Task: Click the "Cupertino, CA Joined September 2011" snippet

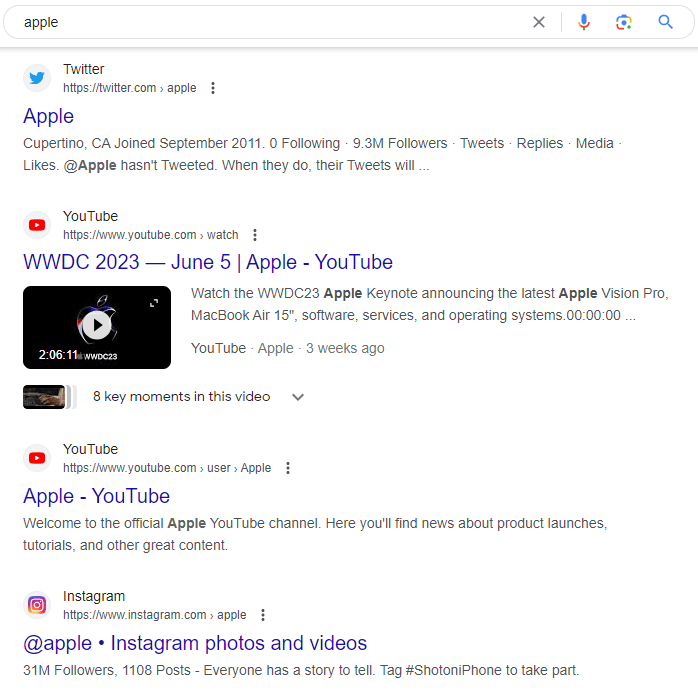Action: pyautogui.click(x=323, y=154)
